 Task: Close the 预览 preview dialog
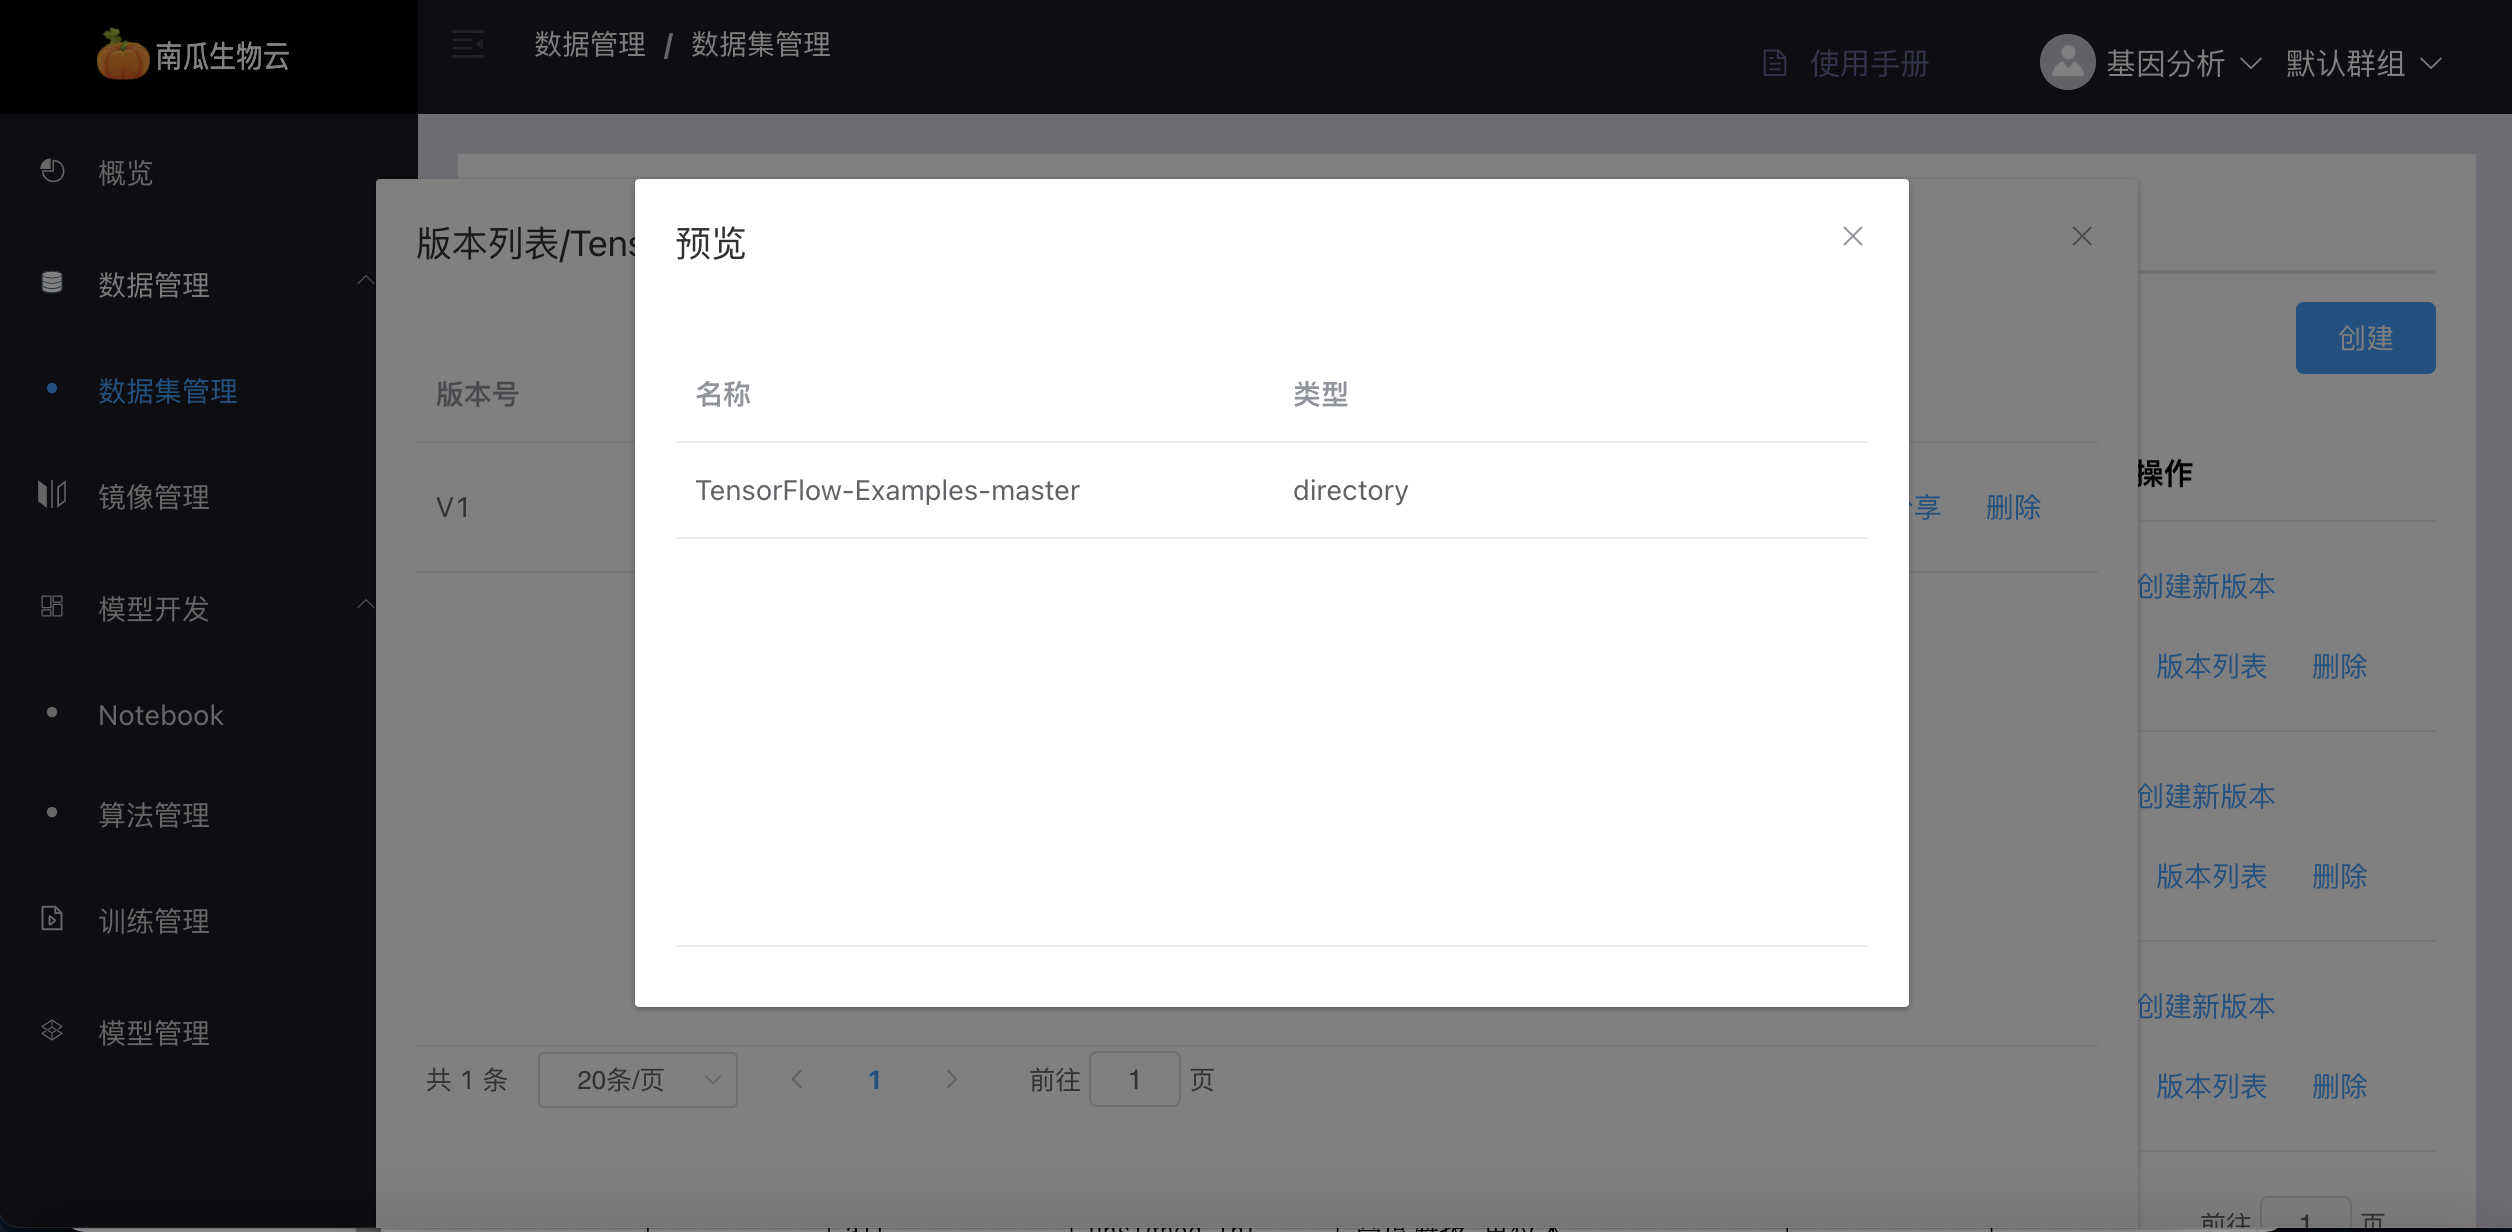1853,236
